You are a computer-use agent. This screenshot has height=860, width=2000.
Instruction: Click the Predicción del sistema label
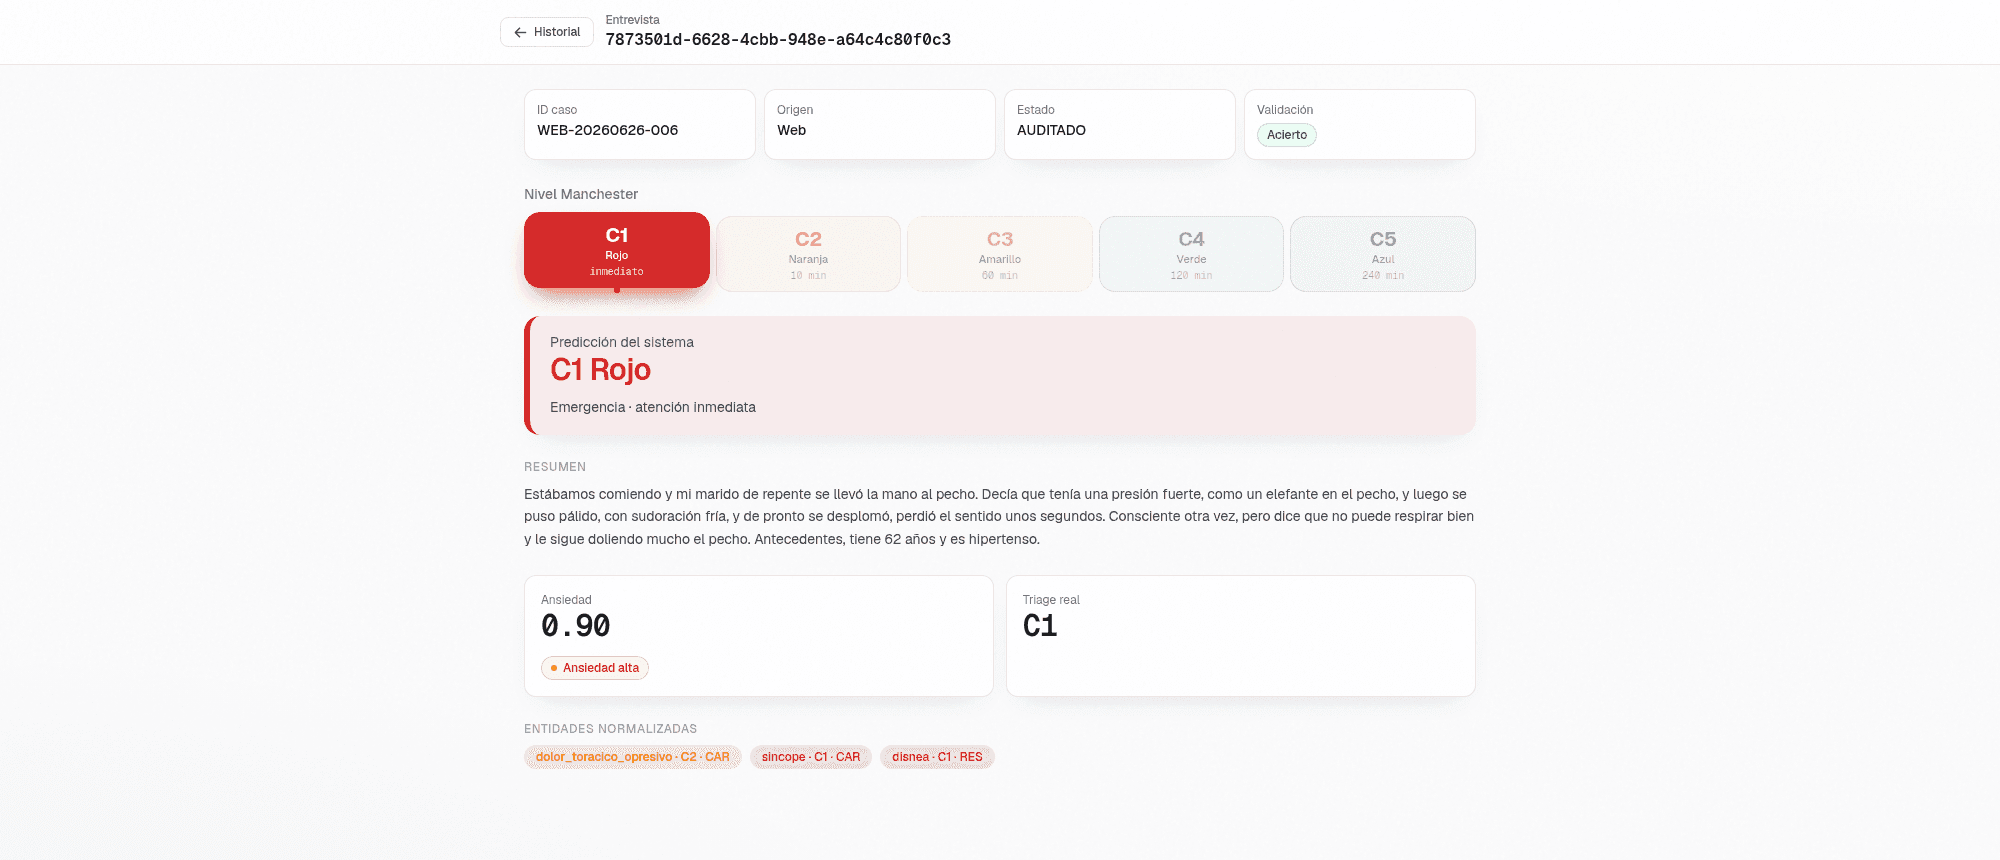point(622,342)
